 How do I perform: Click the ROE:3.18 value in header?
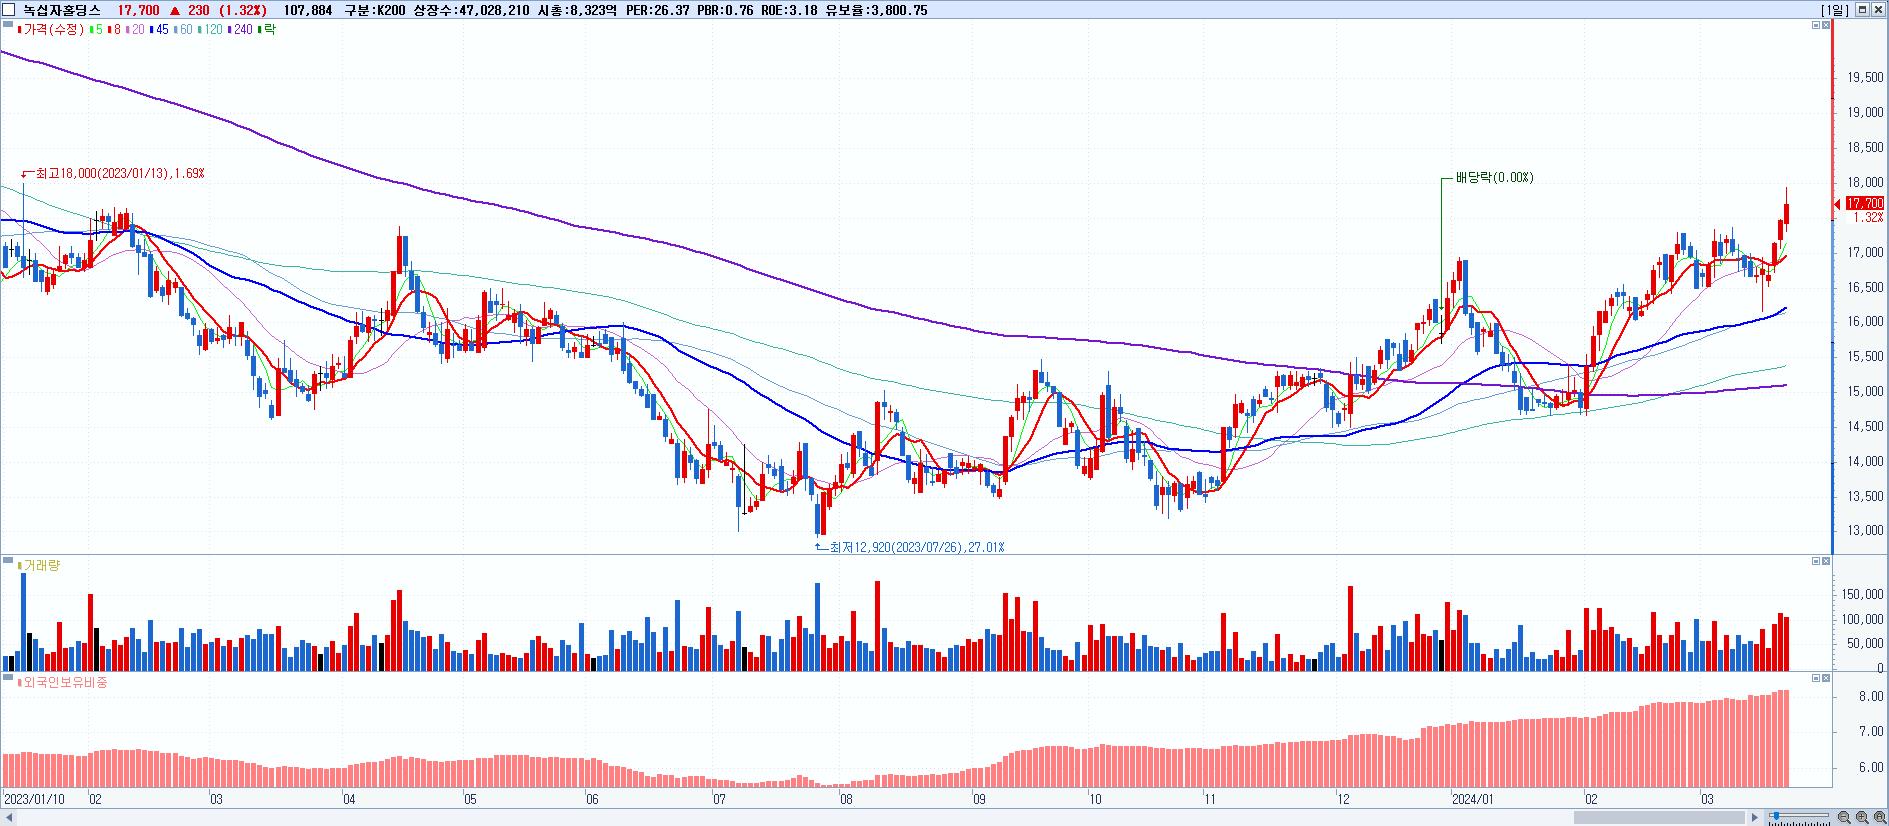pos(789,10)
